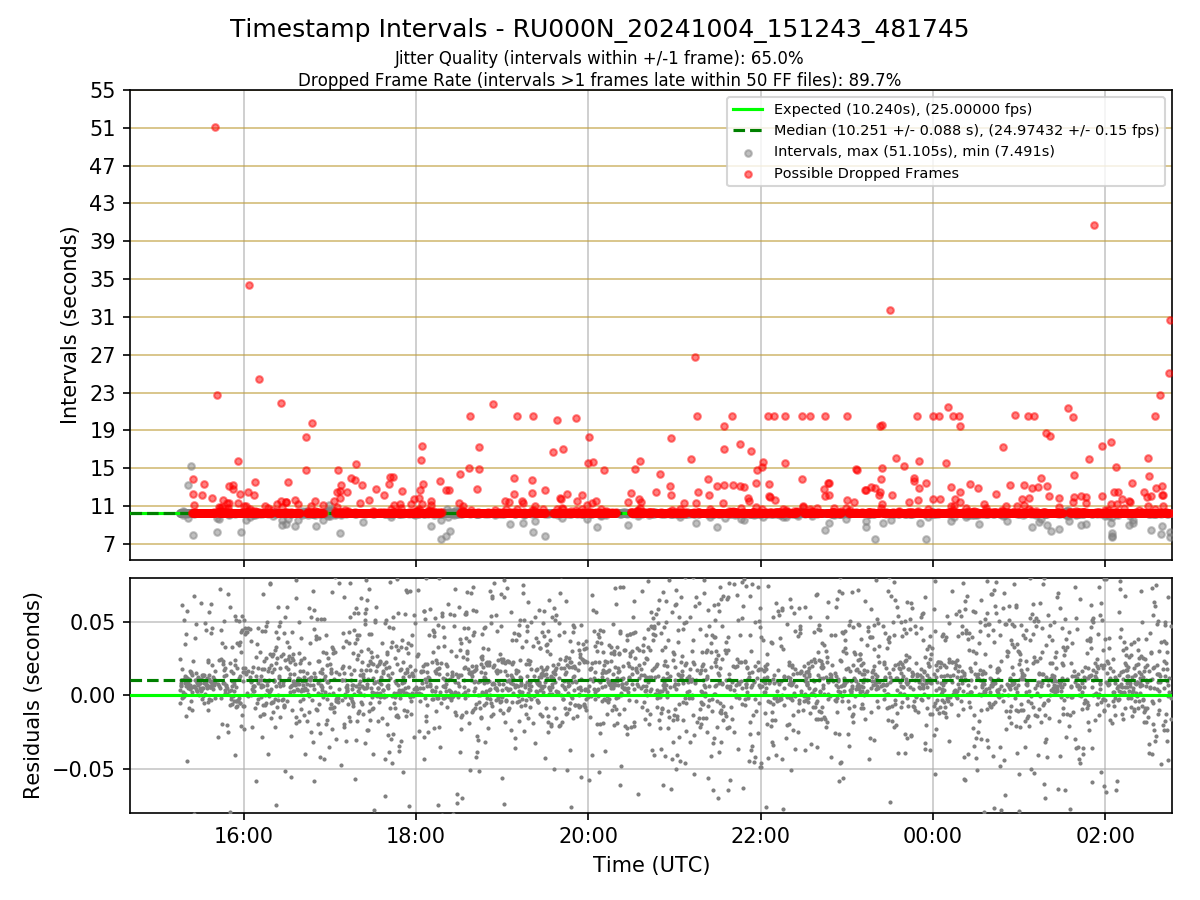Click the '20:00' x-axis tick label
The height and width of the screenshot is (900, 1200).
tap(588, 834)
